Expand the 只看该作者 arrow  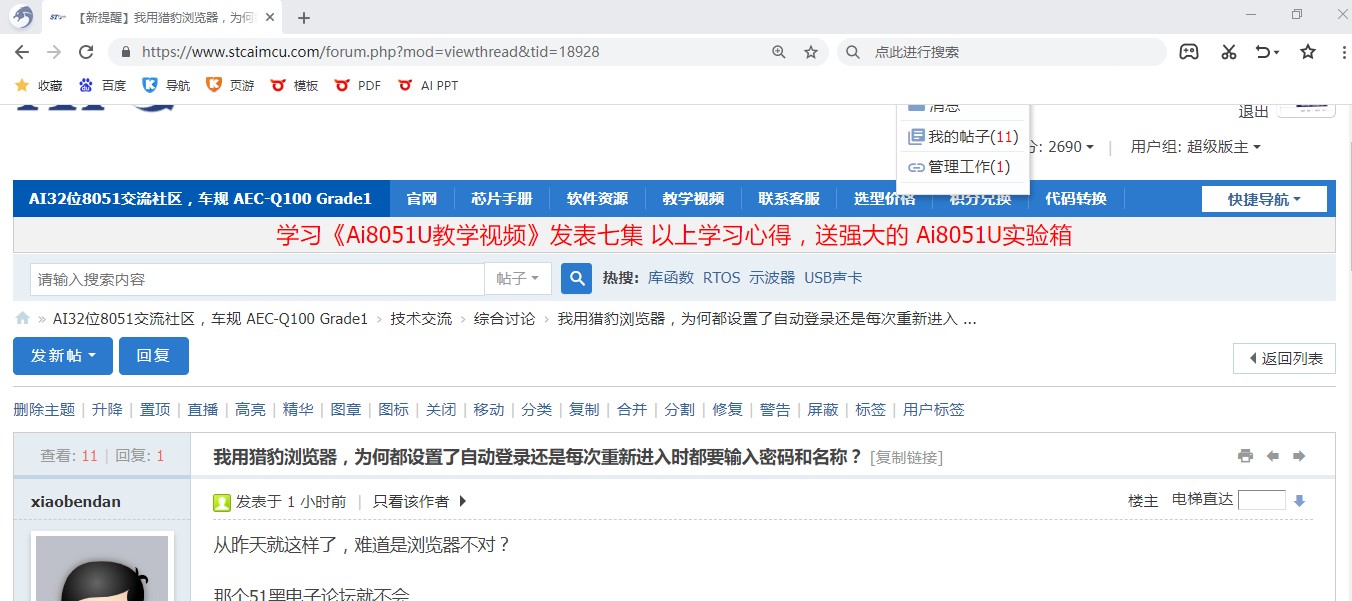coord(463,501)
